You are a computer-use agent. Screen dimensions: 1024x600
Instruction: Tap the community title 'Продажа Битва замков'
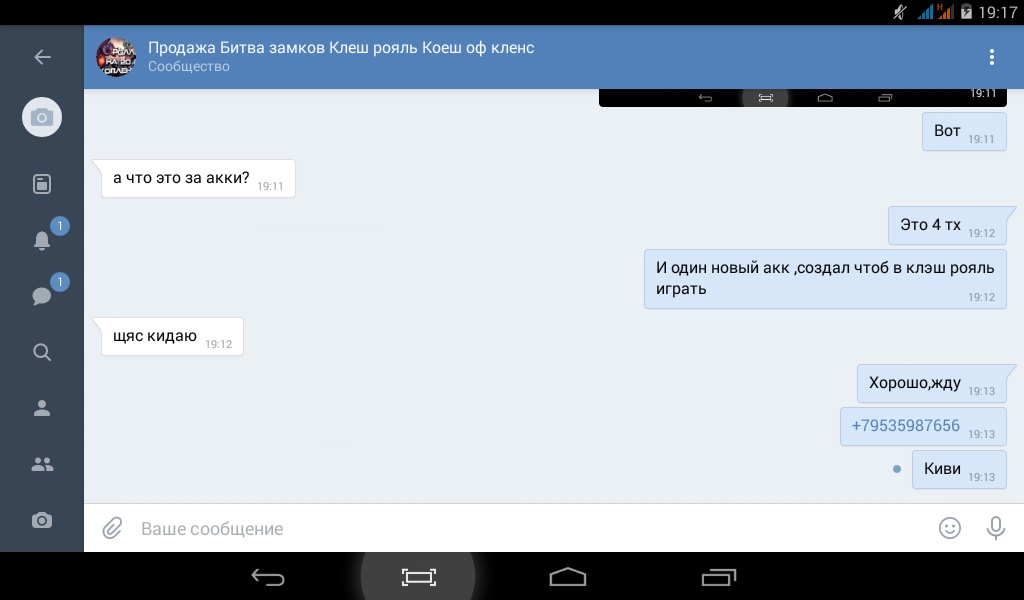click(x=341, y=48)
